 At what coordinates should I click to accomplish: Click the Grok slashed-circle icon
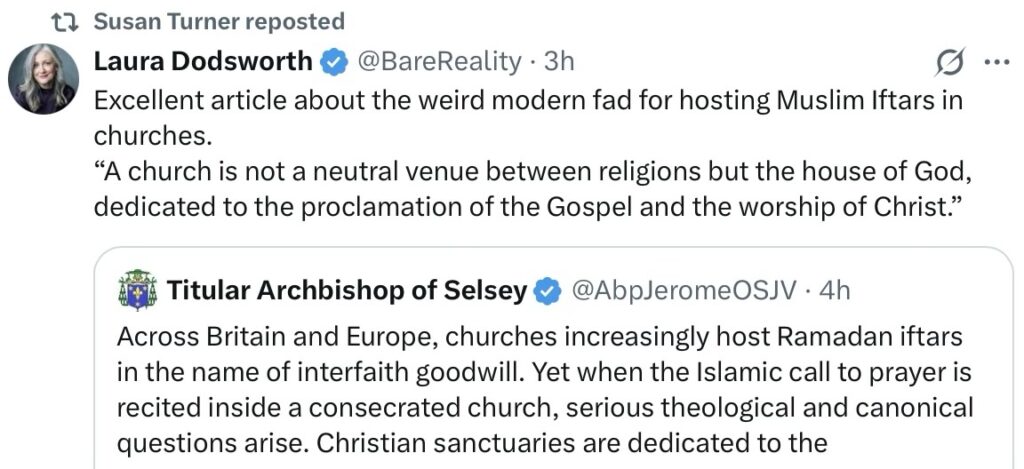pos(948,63)
